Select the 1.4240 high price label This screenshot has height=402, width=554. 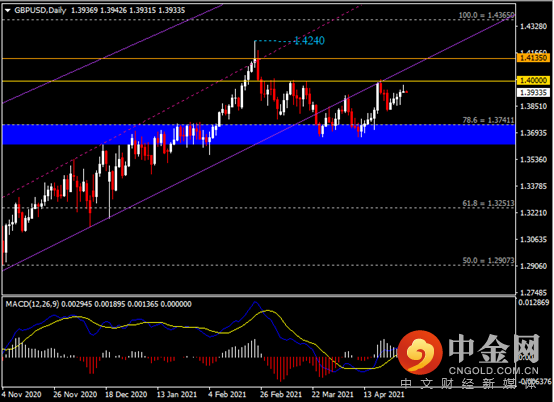pos(310,41)
